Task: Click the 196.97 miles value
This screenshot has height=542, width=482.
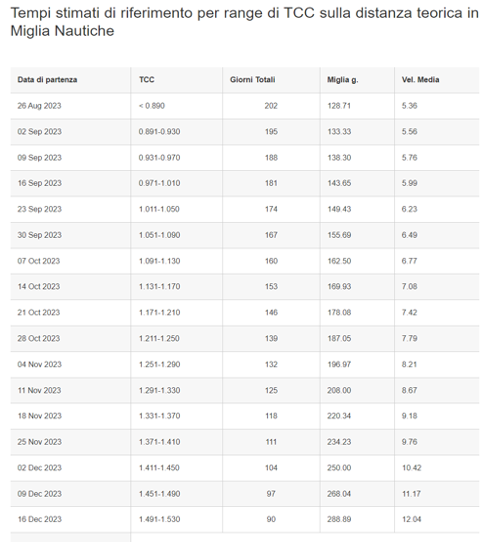Action: (339, 364)
